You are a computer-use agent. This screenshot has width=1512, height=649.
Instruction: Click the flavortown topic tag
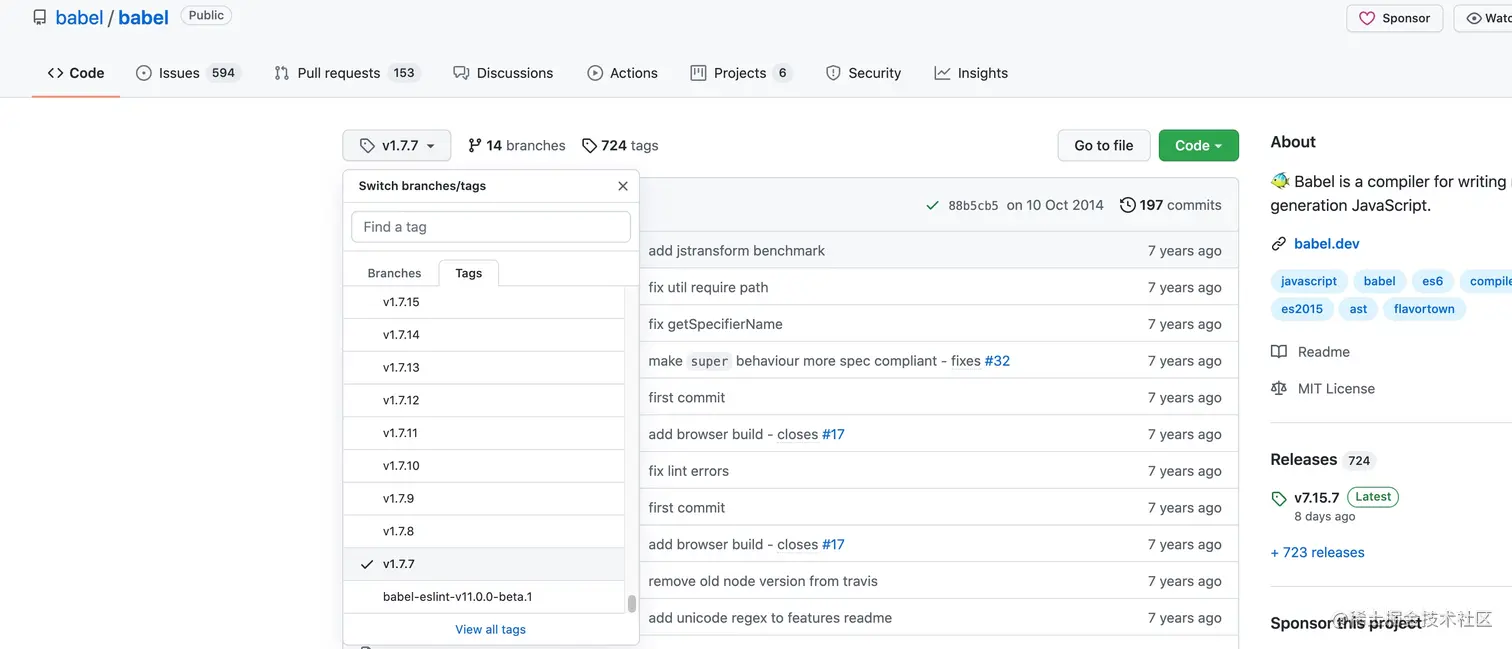pyautogui.click(x=1424, y=309)
